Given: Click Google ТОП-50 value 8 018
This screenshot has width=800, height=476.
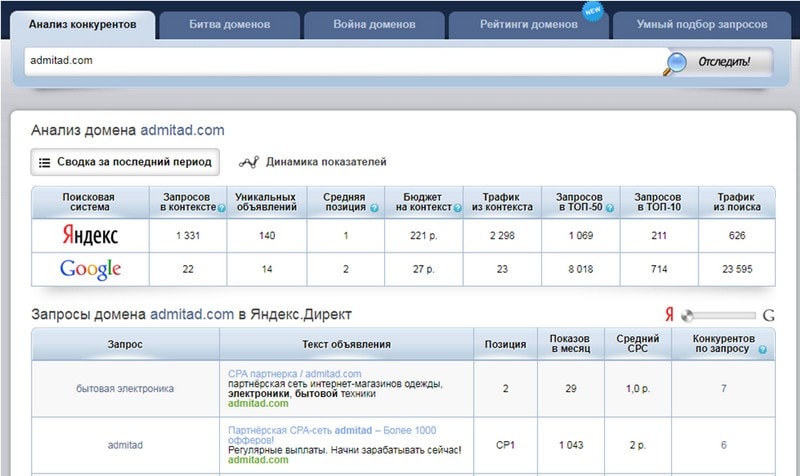Looking at the screenshot, I should coord(581,269).
